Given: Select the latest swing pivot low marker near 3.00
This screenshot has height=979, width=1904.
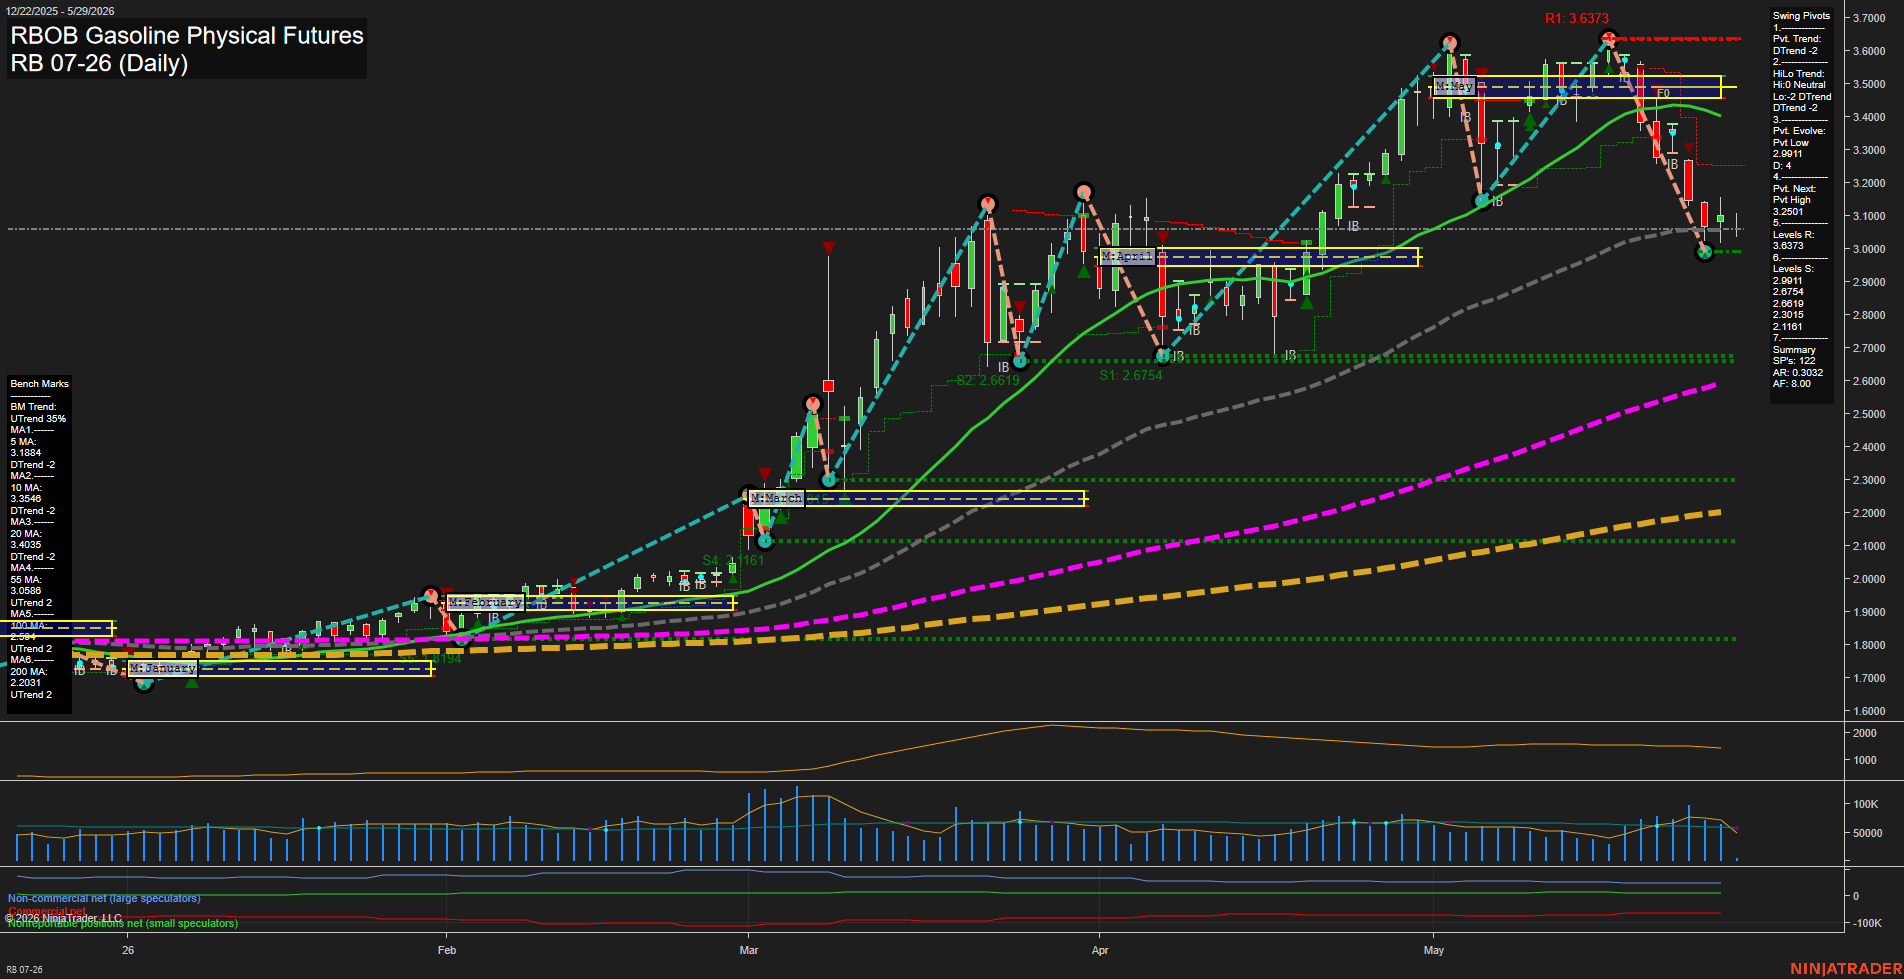Looking at the screenshot, I should [1706, 253].
